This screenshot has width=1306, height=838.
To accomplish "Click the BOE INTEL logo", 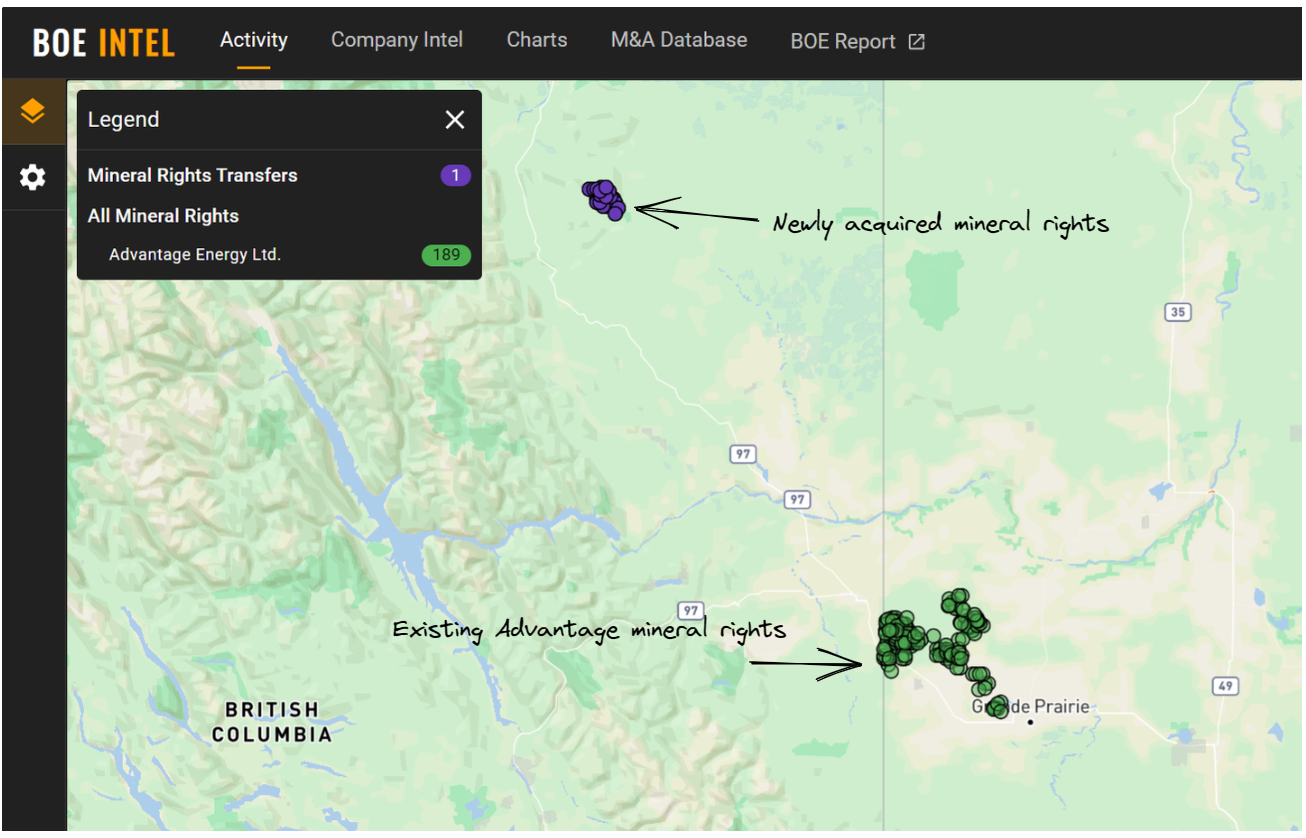I will 103,42.
